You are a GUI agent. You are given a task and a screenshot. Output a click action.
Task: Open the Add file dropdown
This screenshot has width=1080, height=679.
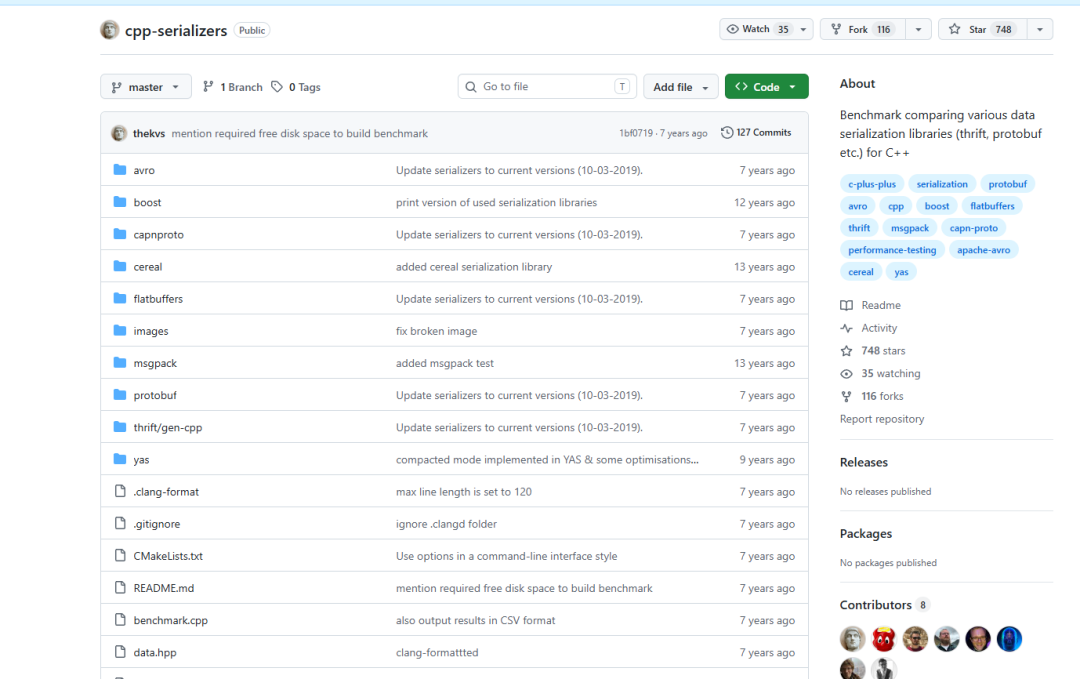[681, 87]
